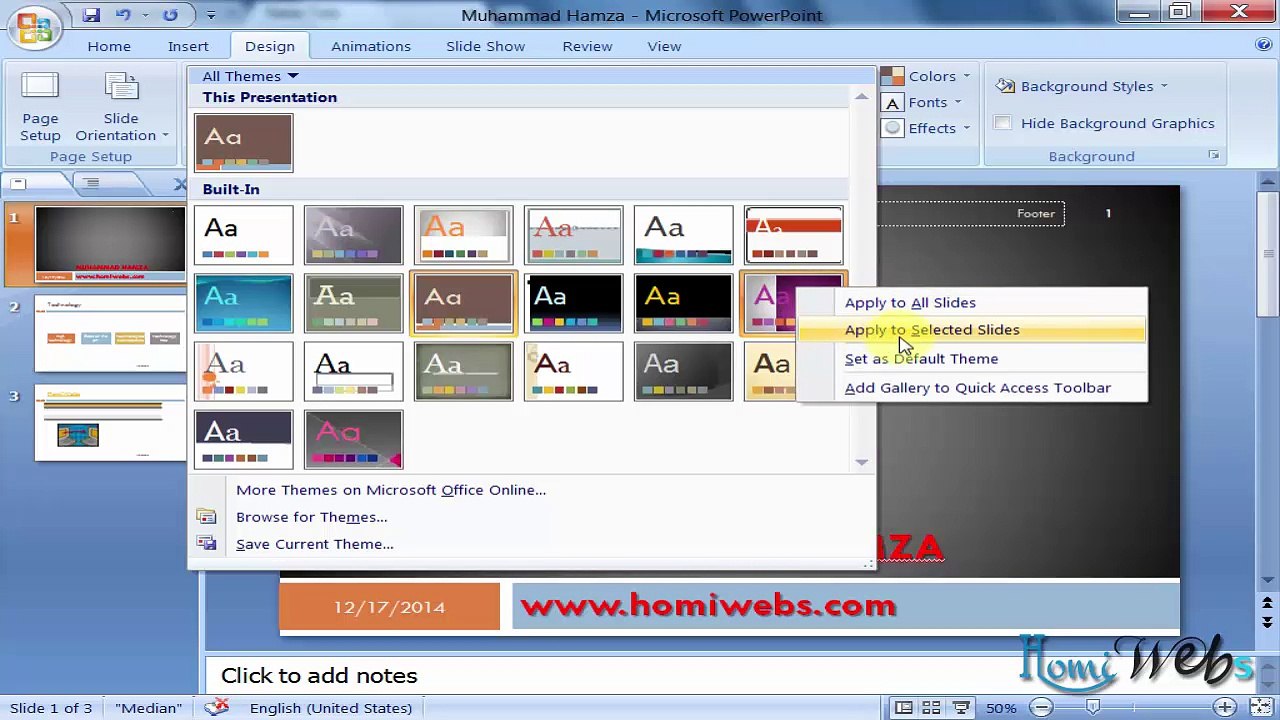Click the 50% zoom level button
The height and width of the screenshot is (720, 1280).
click(1001, 708)
